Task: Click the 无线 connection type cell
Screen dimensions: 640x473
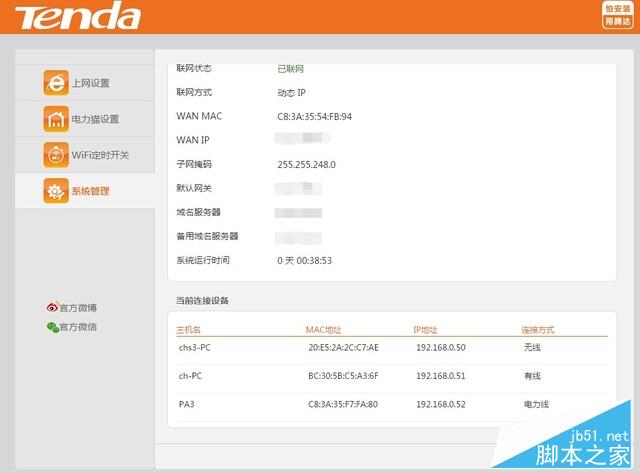Action: coord(532,348)
